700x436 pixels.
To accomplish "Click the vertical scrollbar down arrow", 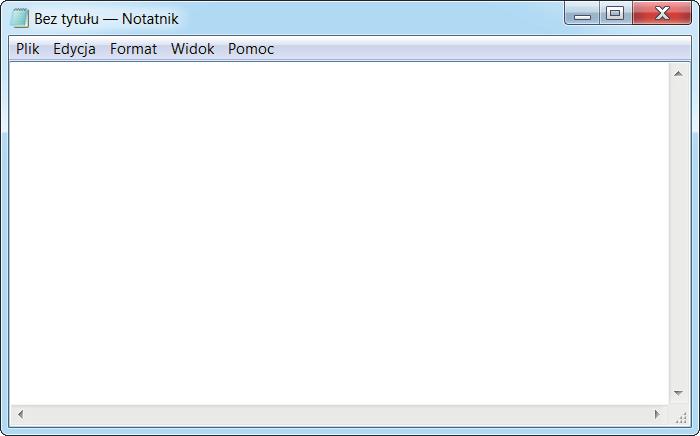I will click(x=679, y=393).
